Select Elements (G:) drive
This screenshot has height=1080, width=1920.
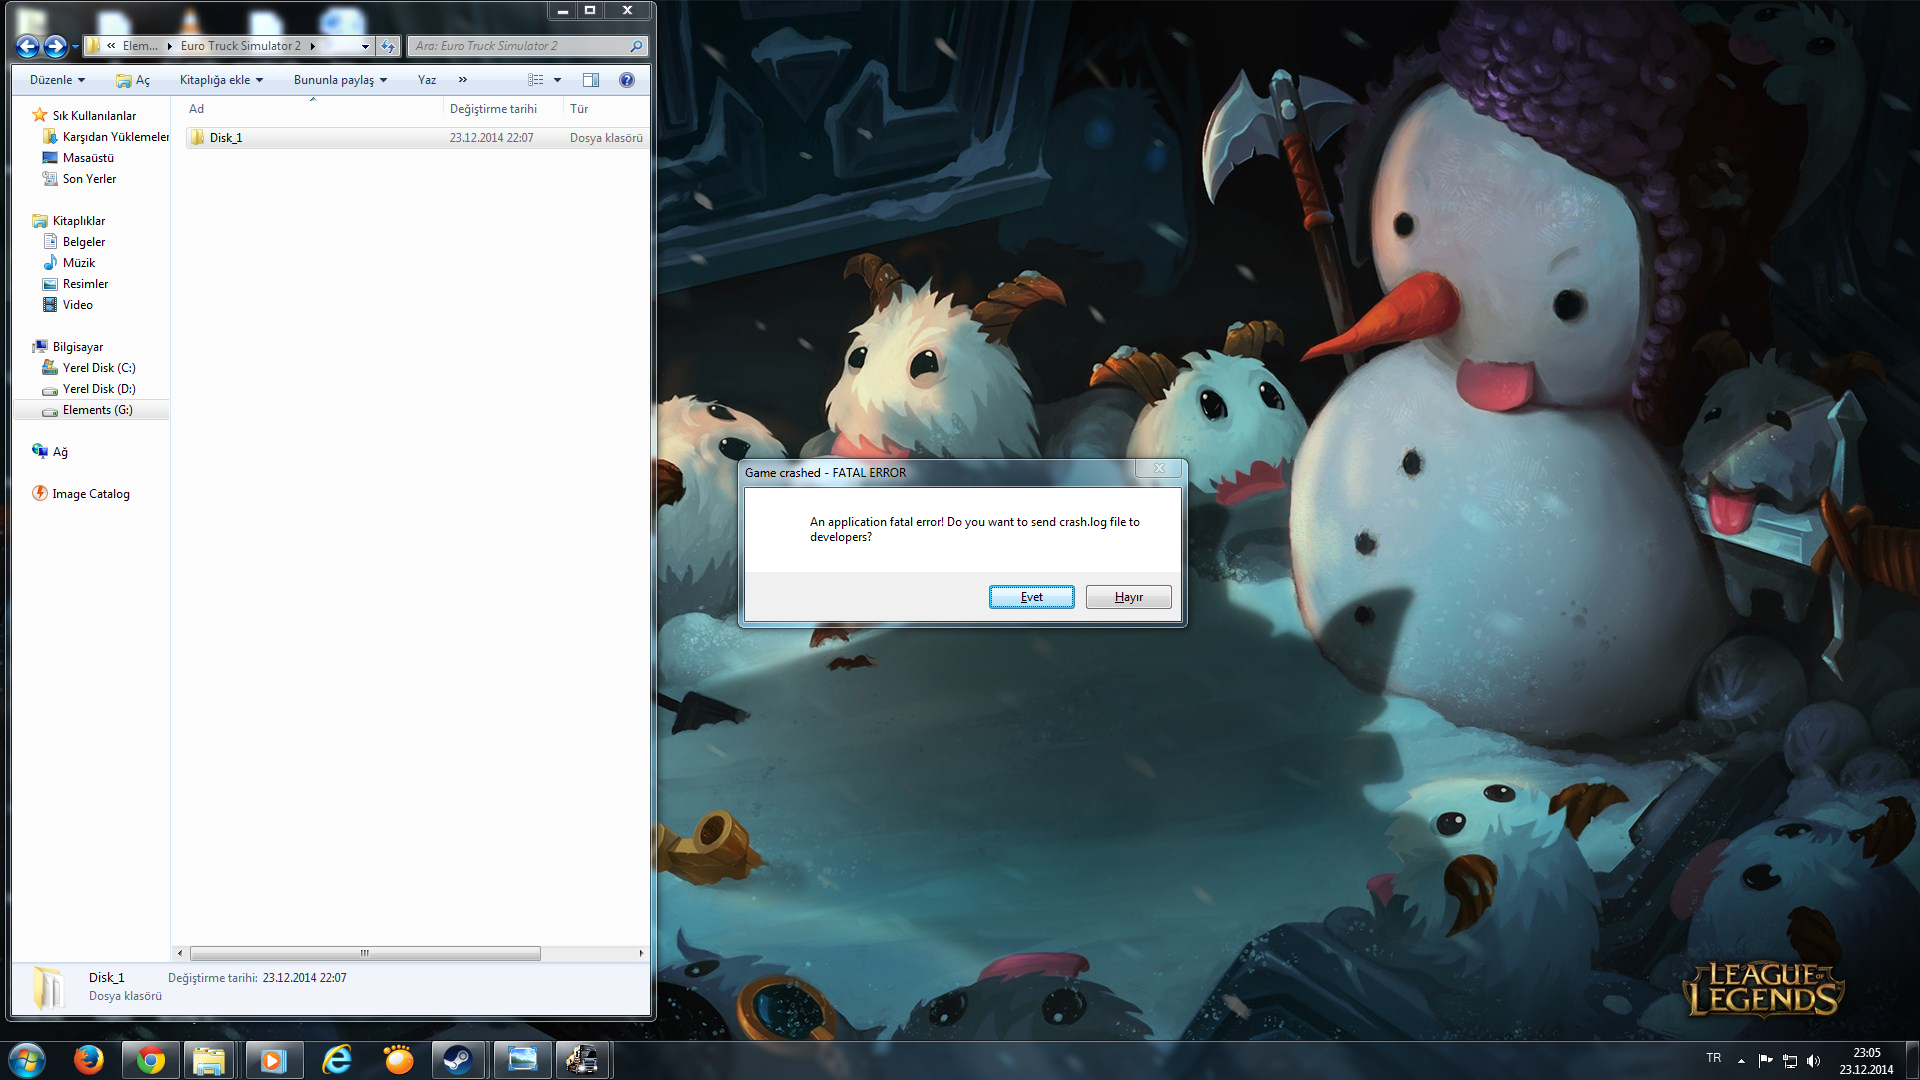(x=91, y=410)
